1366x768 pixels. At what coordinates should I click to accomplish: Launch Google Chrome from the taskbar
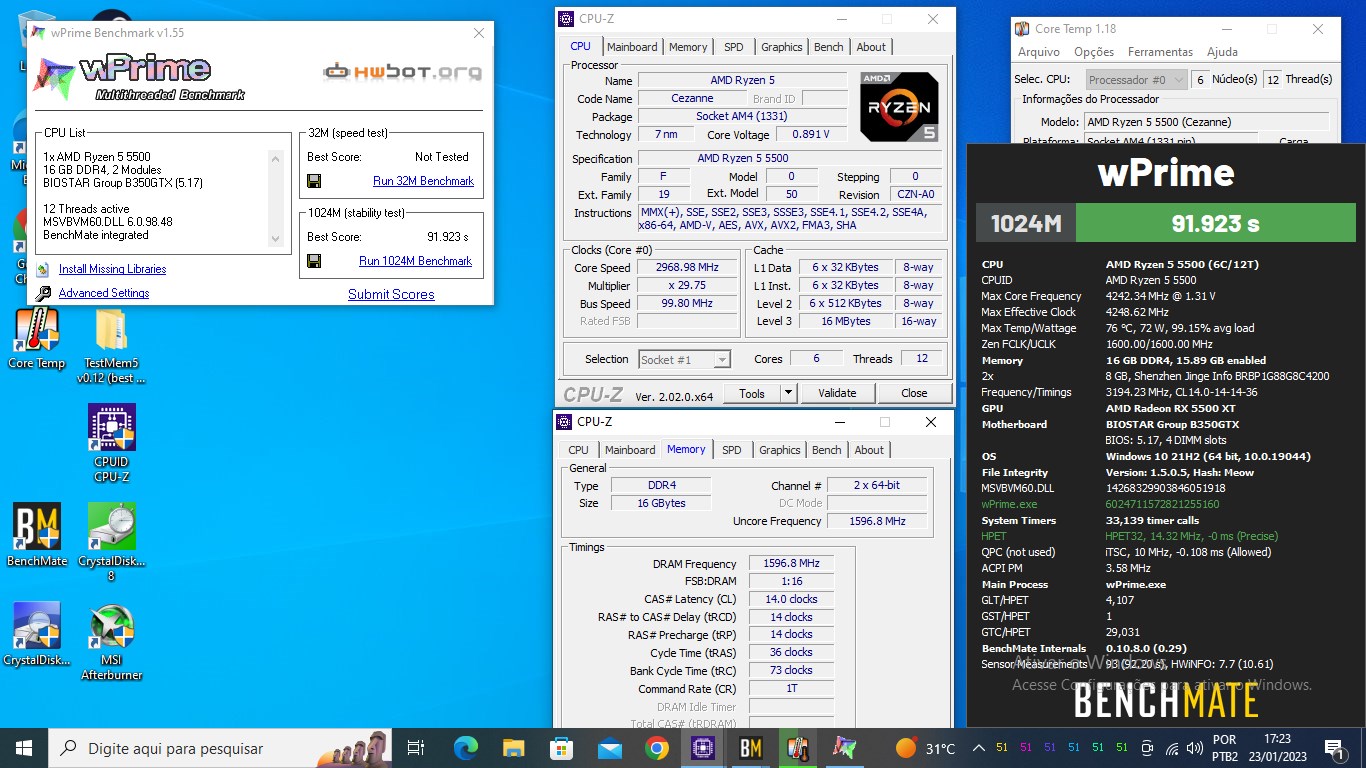[x=657, y=747]
